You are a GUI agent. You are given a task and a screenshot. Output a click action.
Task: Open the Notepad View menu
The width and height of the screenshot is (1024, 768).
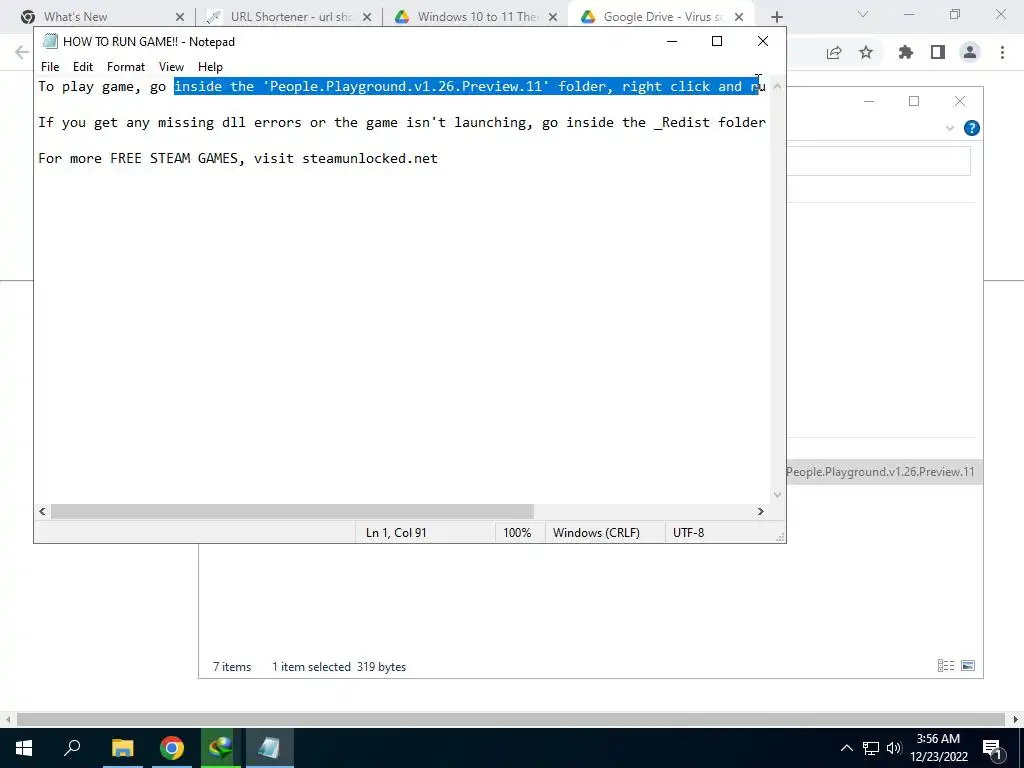(x=171, y=67)
